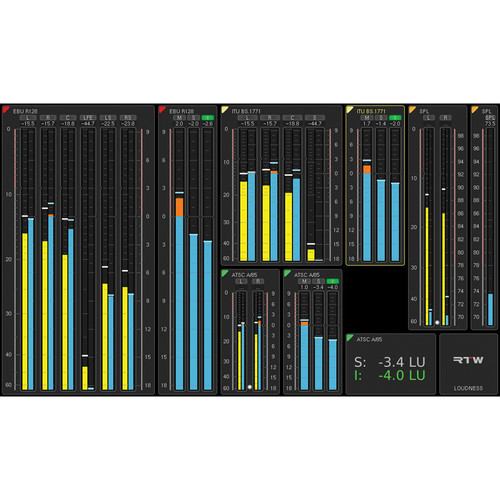Click the green corner triangle of the ATSC A85 L/R panel
Image resolution: width=500 pixels, height=500 pixels.
pos(224,273)
